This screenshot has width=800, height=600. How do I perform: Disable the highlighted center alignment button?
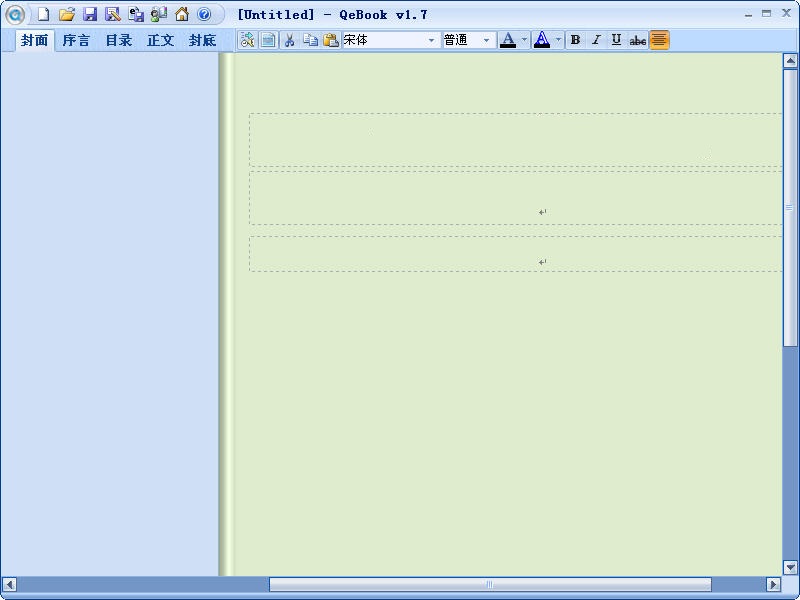tap(659, 40)
